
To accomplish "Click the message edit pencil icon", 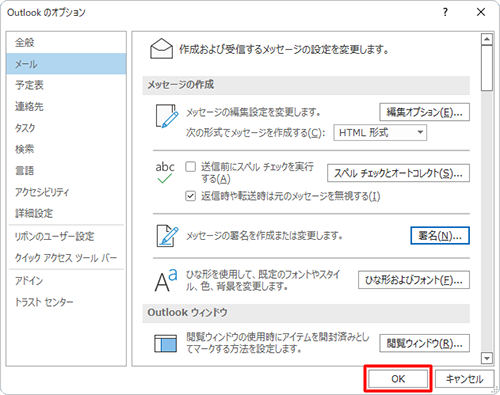I will pos(167,116).
